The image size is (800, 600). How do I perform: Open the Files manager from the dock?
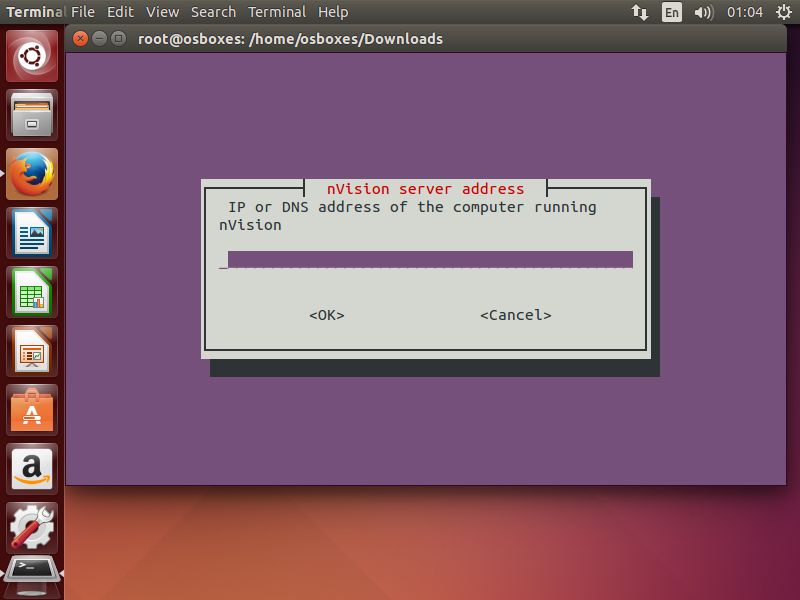click(32, 115)
